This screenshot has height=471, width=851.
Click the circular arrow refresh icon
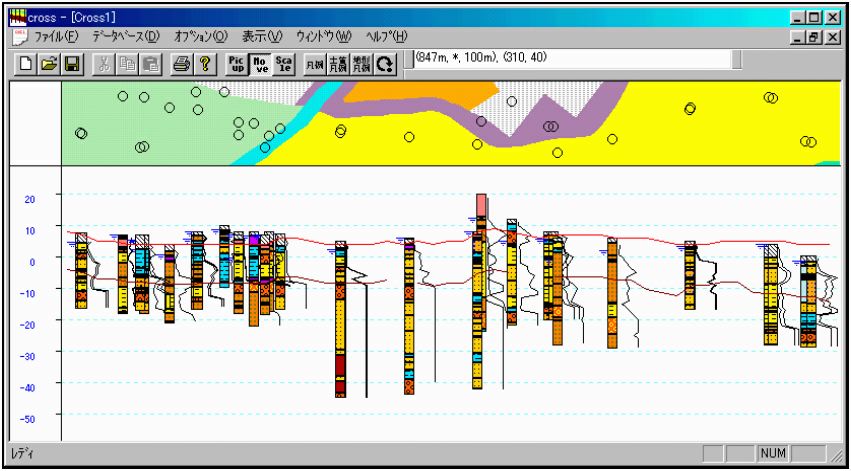tap(385, 65)
